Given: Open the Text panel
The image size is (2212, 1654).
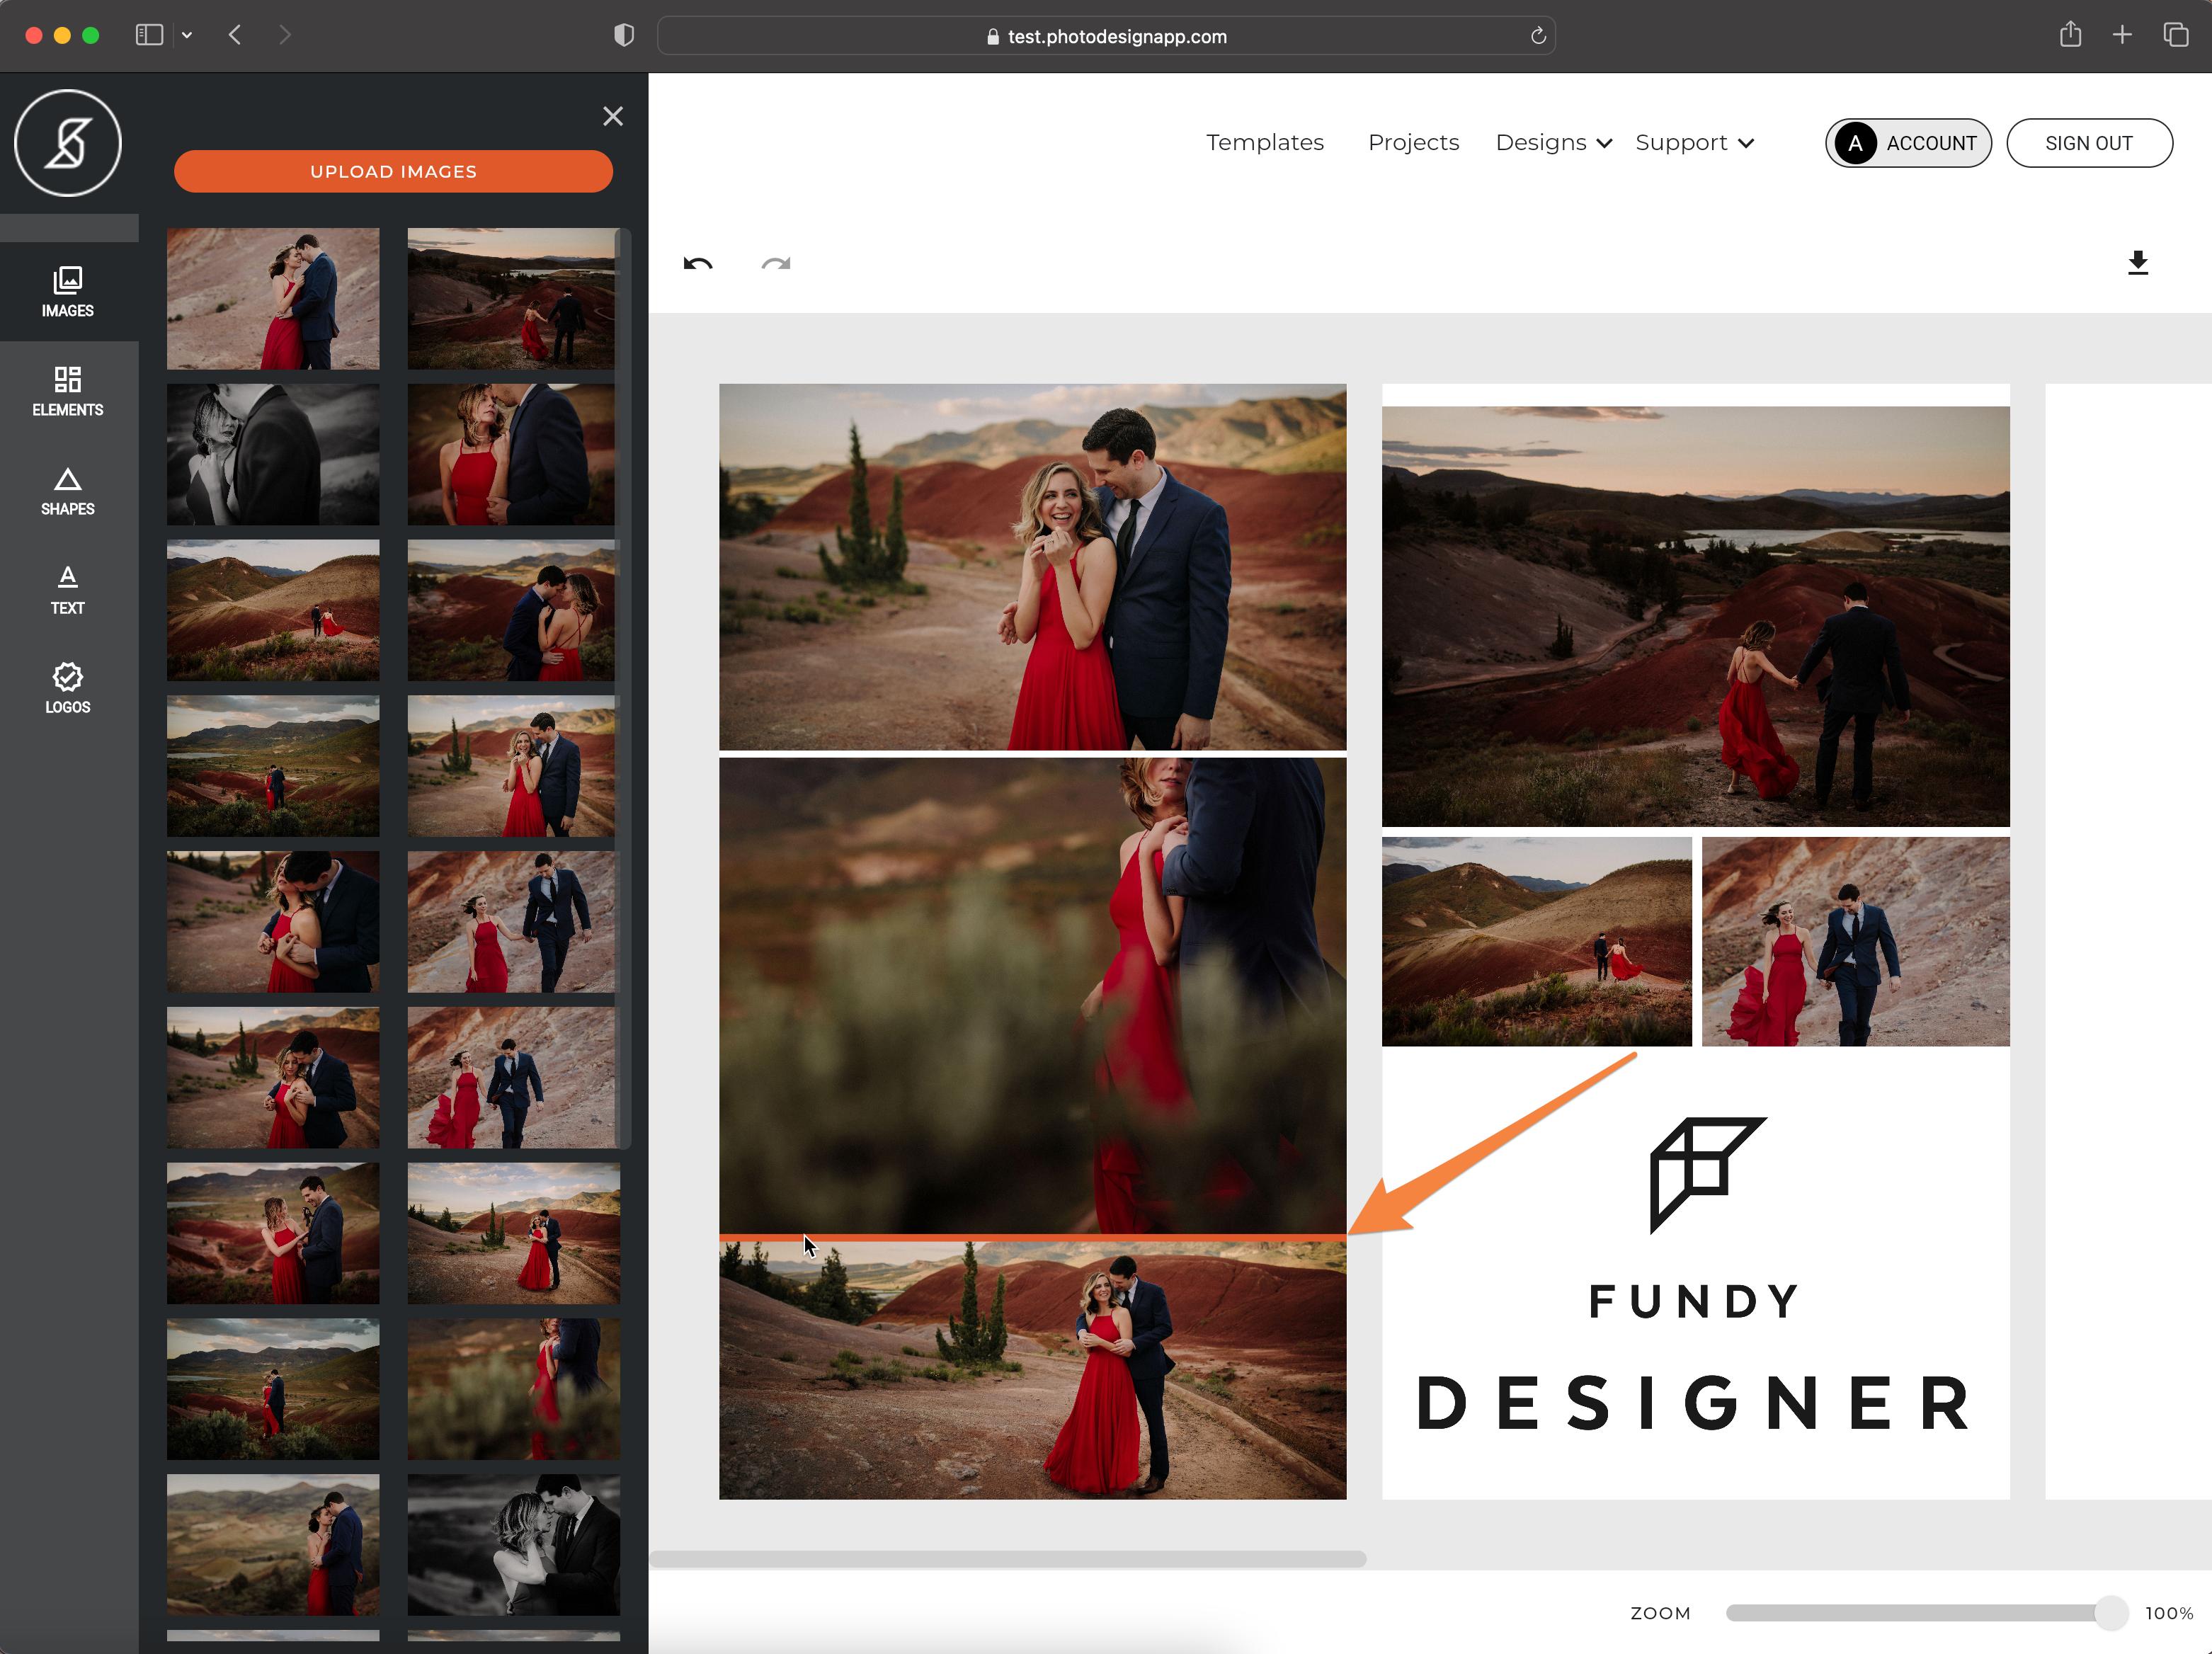Looking at the screenshot, I should [68, 589].
